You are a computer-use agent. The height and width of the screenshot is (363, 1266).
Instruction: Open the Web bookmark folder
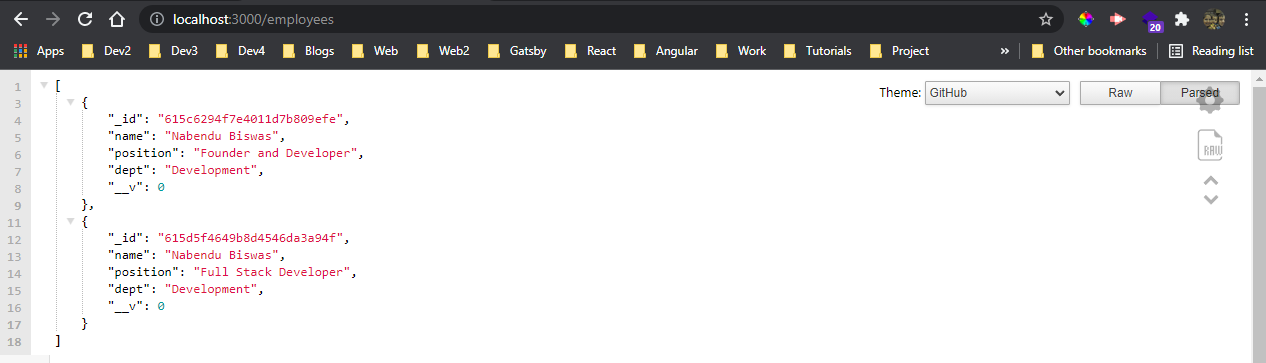tap(375, 50)
